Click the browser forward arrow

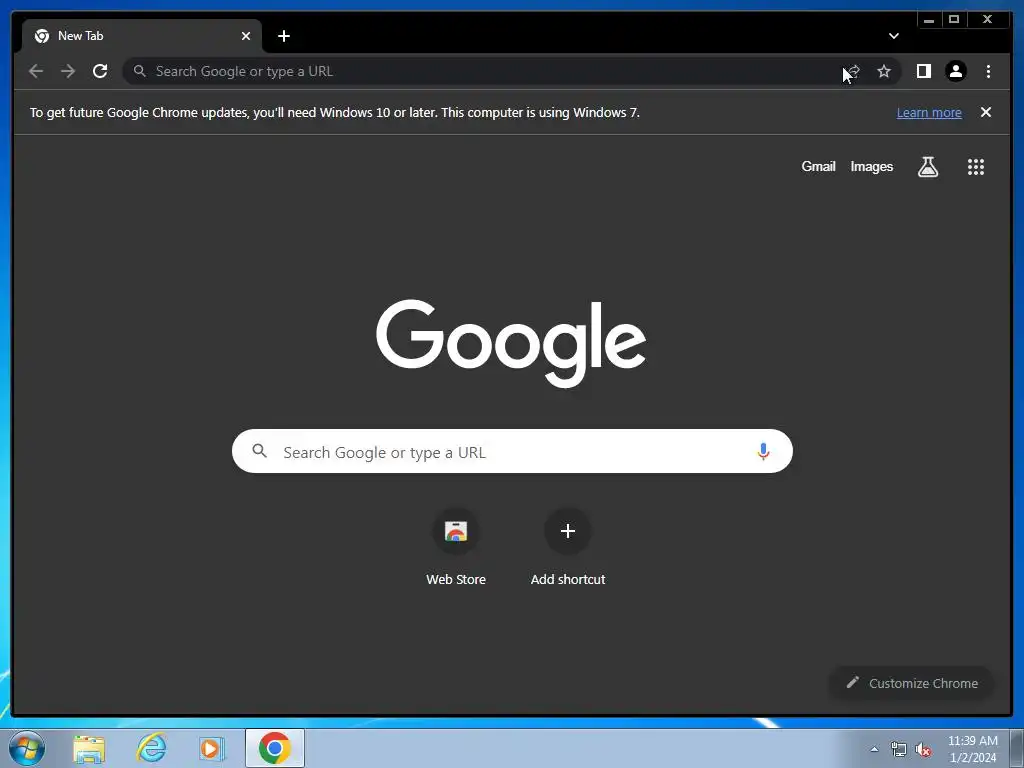(68, 71)
